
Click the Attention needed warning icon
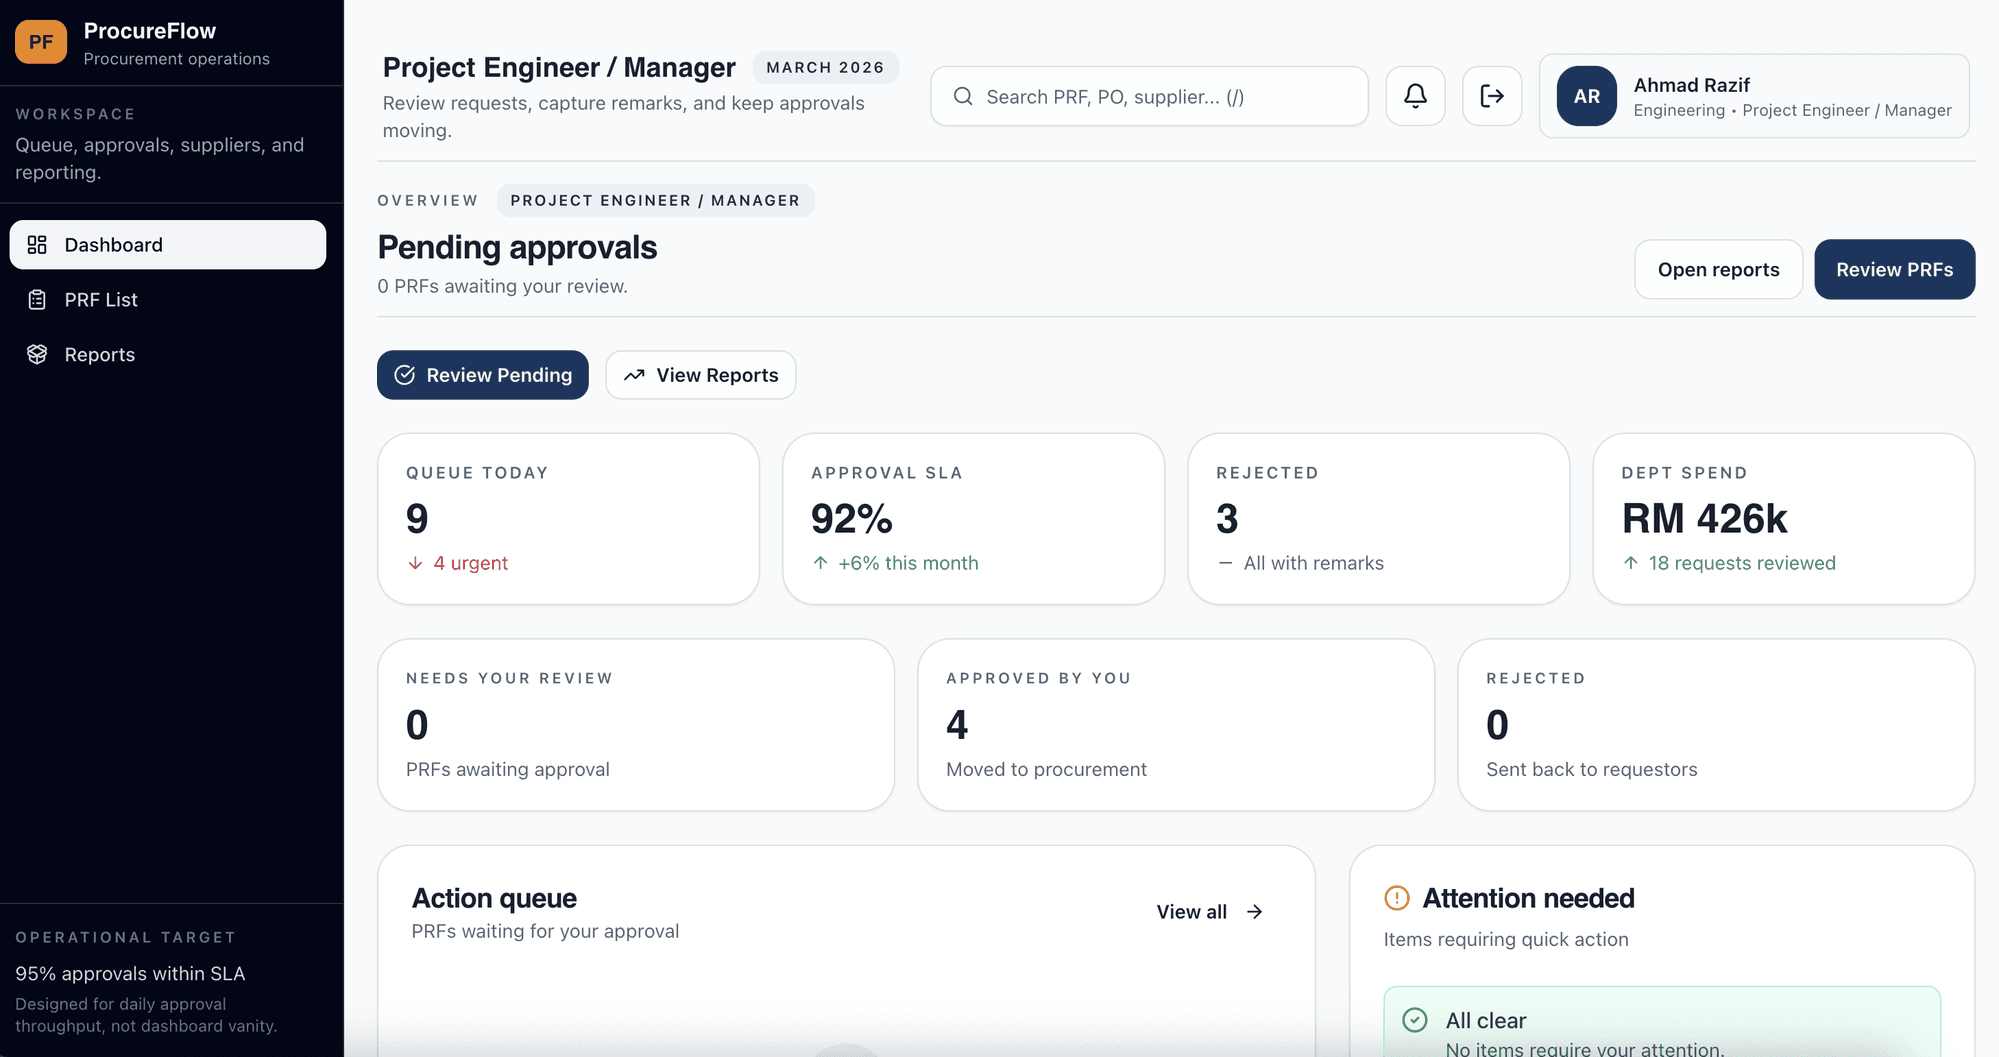[1397, 898]
